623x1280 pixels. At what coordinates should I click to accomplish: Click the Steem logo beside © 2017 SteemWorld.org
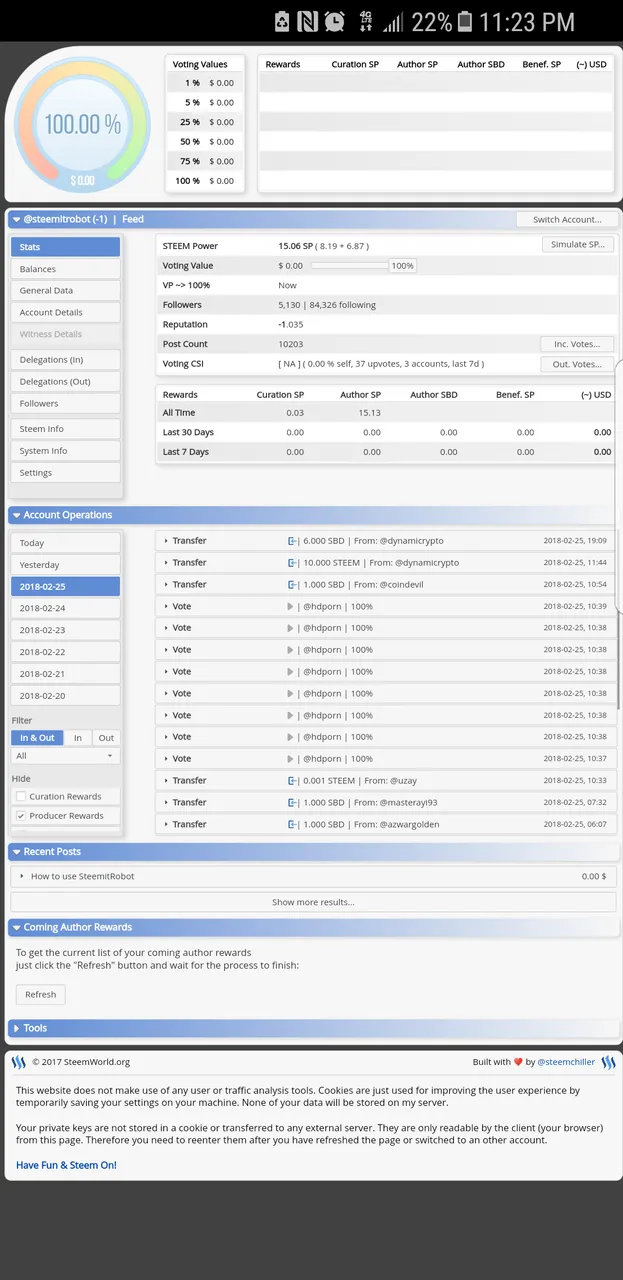pos(19,1062)
